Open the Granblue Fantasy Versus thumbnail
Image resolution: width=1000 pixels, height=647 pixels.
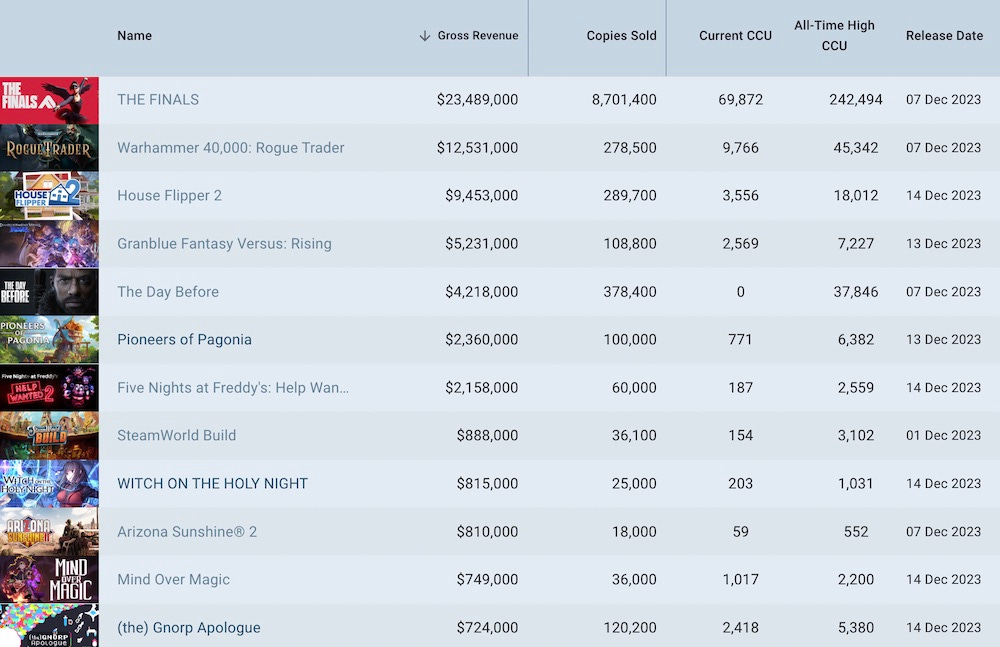tap(49, 244)
